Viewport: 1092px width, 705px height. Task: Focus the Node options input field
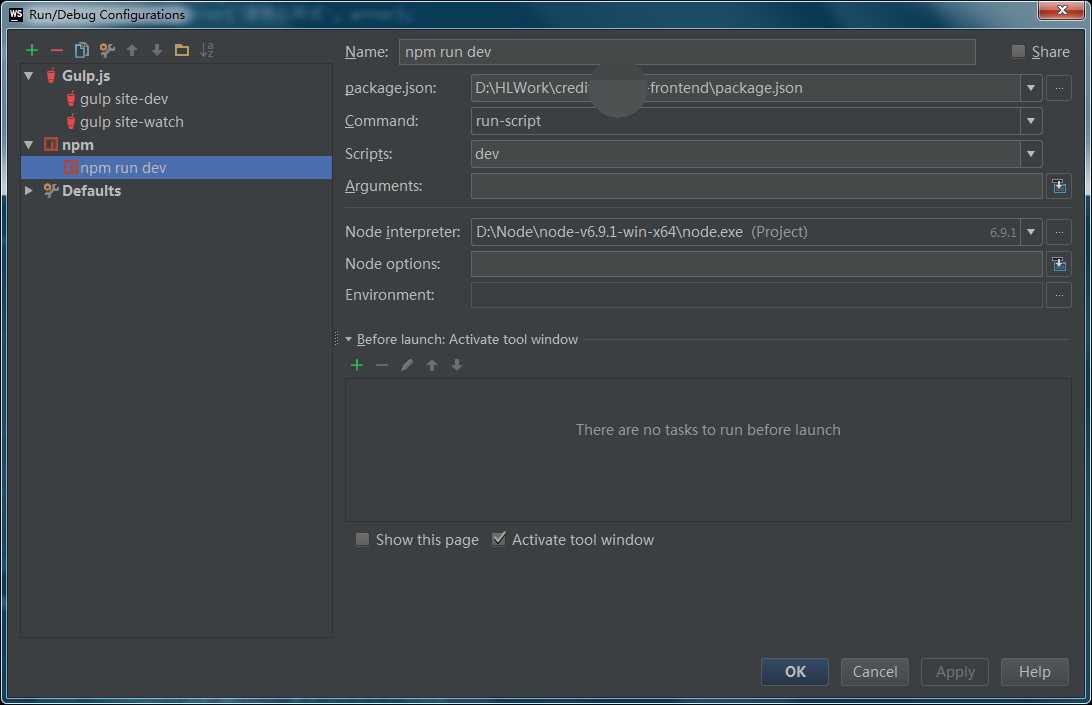point(756,264)
